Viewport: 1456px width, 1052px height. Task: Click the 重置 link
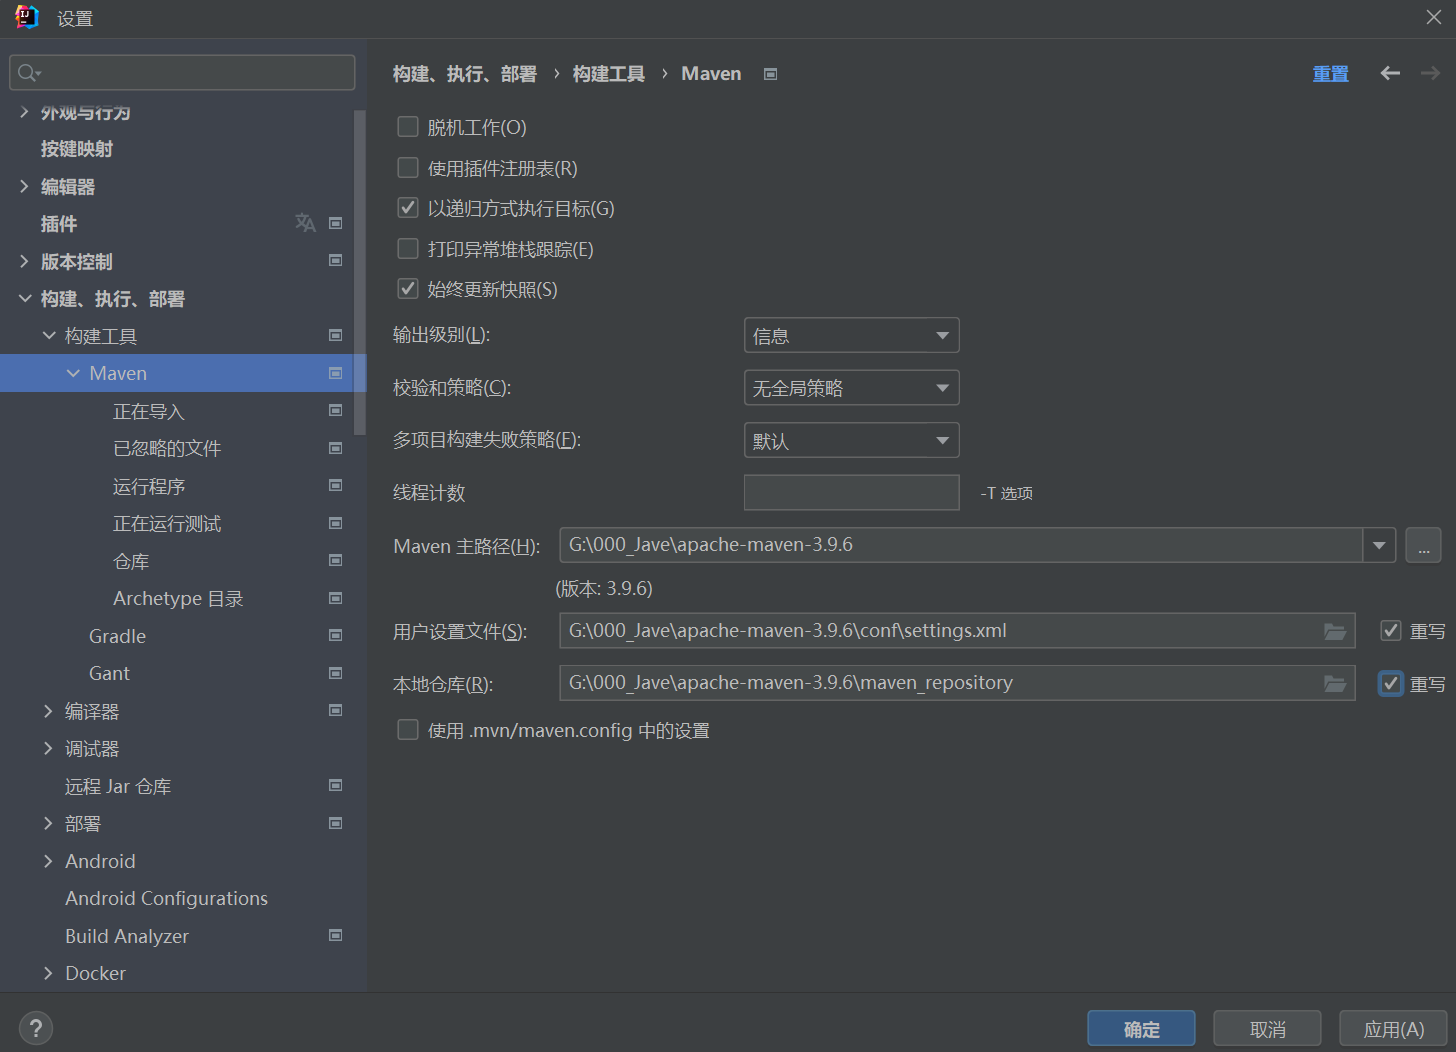pos(1330,74)
